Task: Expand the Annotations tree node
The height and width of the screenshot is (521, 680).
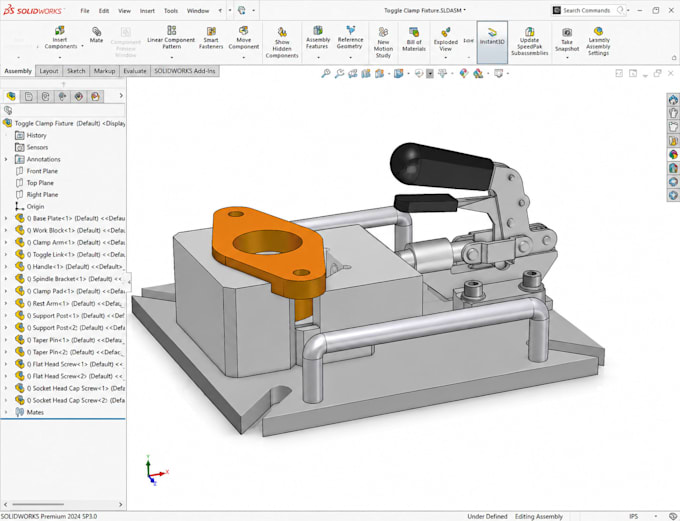Action: coord(6,160)
